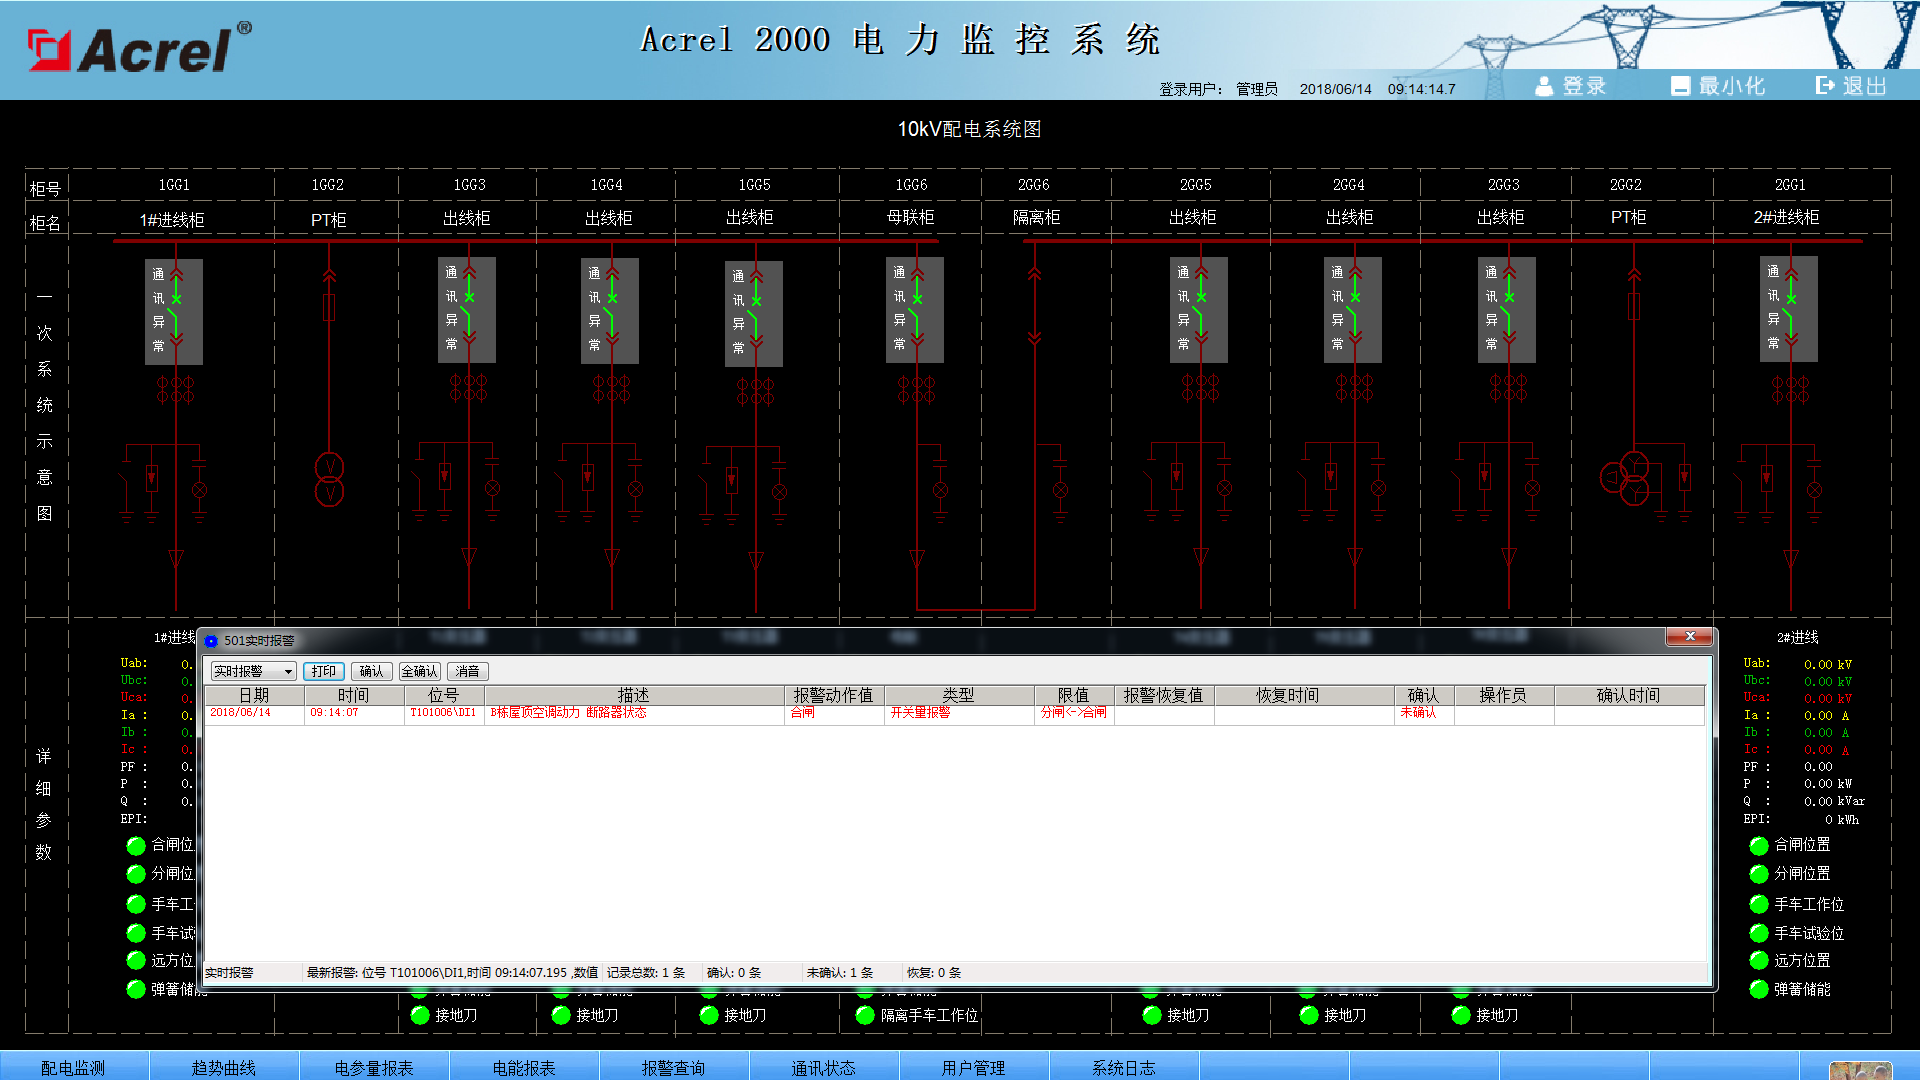Open the 用户管理 tab
1920x1080 pixels.
[974, 1067]
